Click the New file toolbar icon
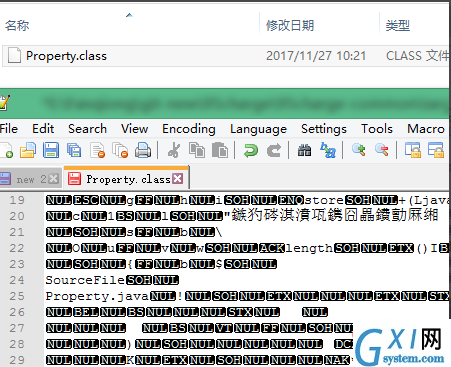Viewport: 451px width, 367px height. pyautogui.click(x=6, y=150)
